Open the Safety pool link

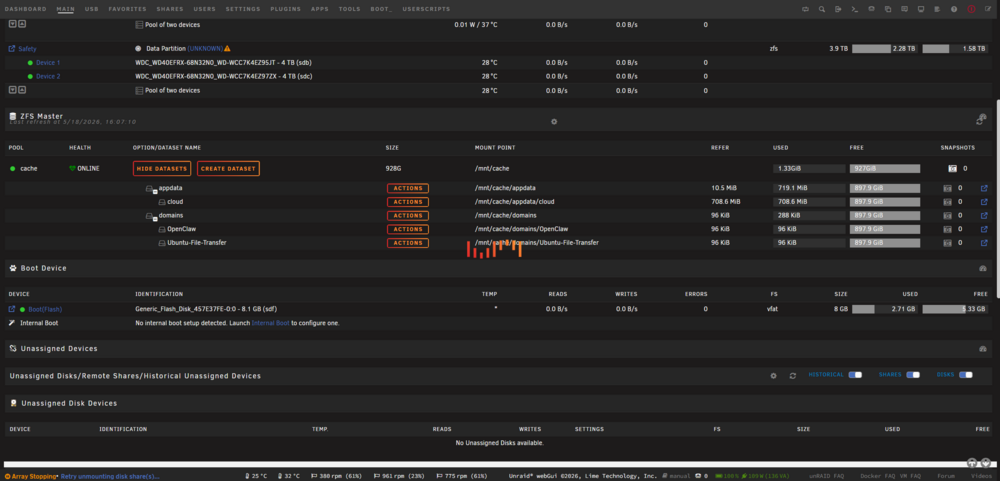27,48
